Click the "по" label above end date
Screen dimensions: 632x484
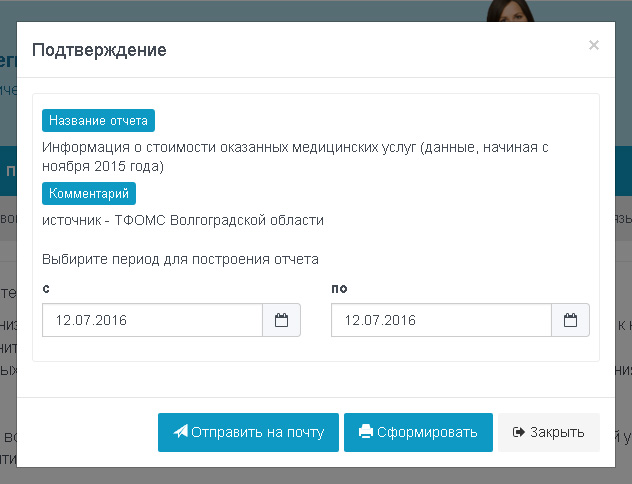point(339,289)
